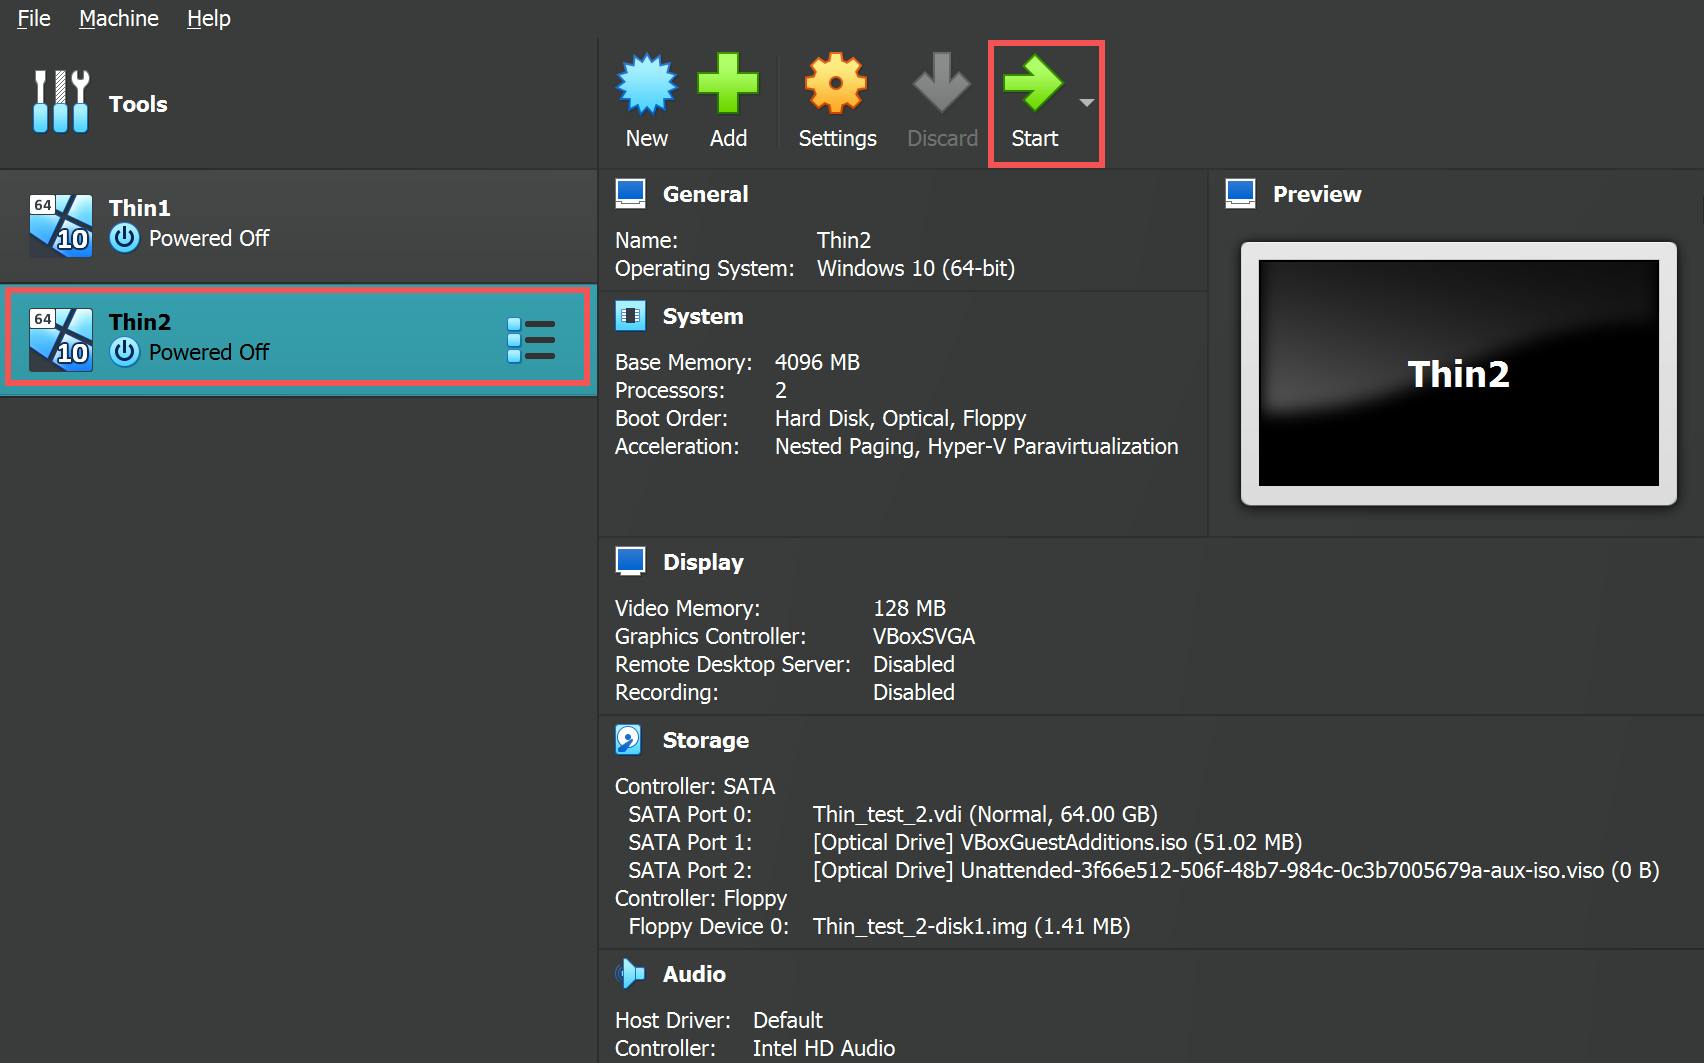Click the Thin1 Windows 10 icon

point(61,225)
